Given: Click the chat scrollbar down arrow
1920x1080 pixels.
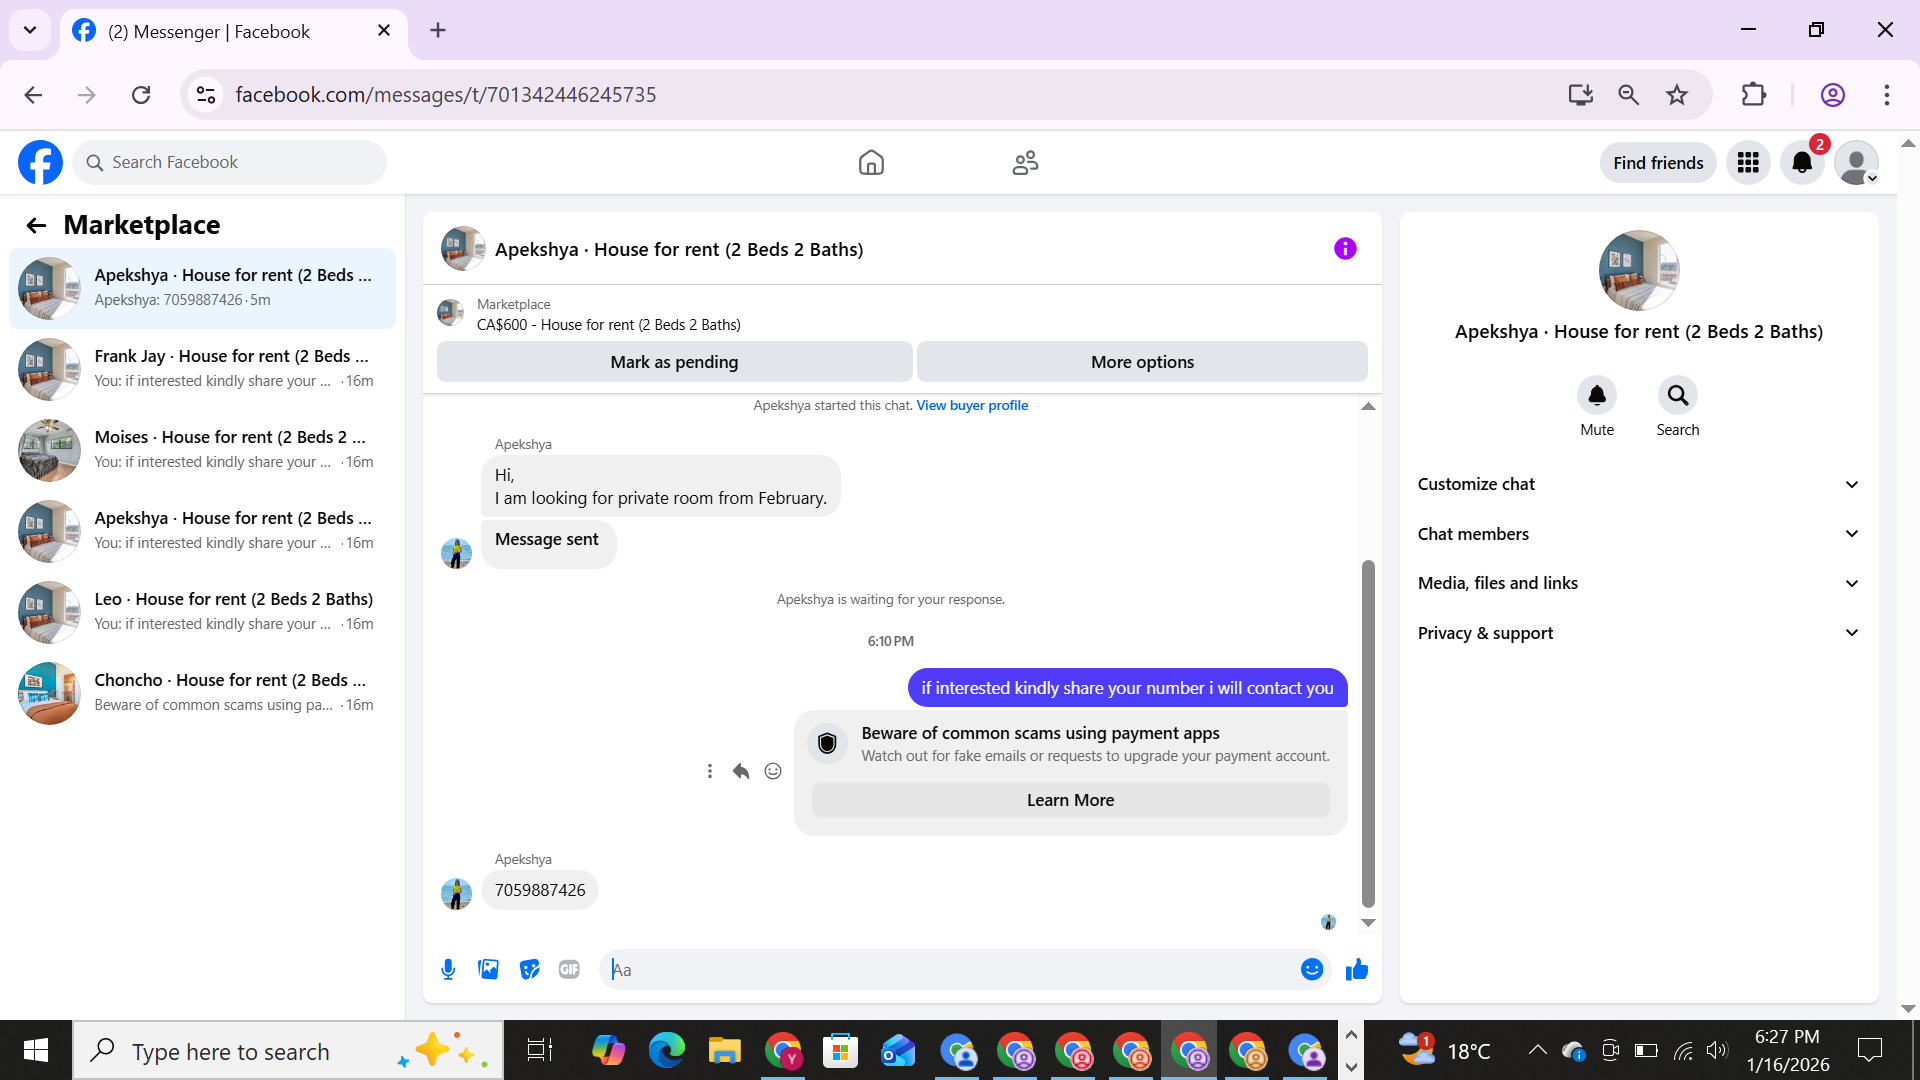Looking at the screenshot, I should [1368, 923].
